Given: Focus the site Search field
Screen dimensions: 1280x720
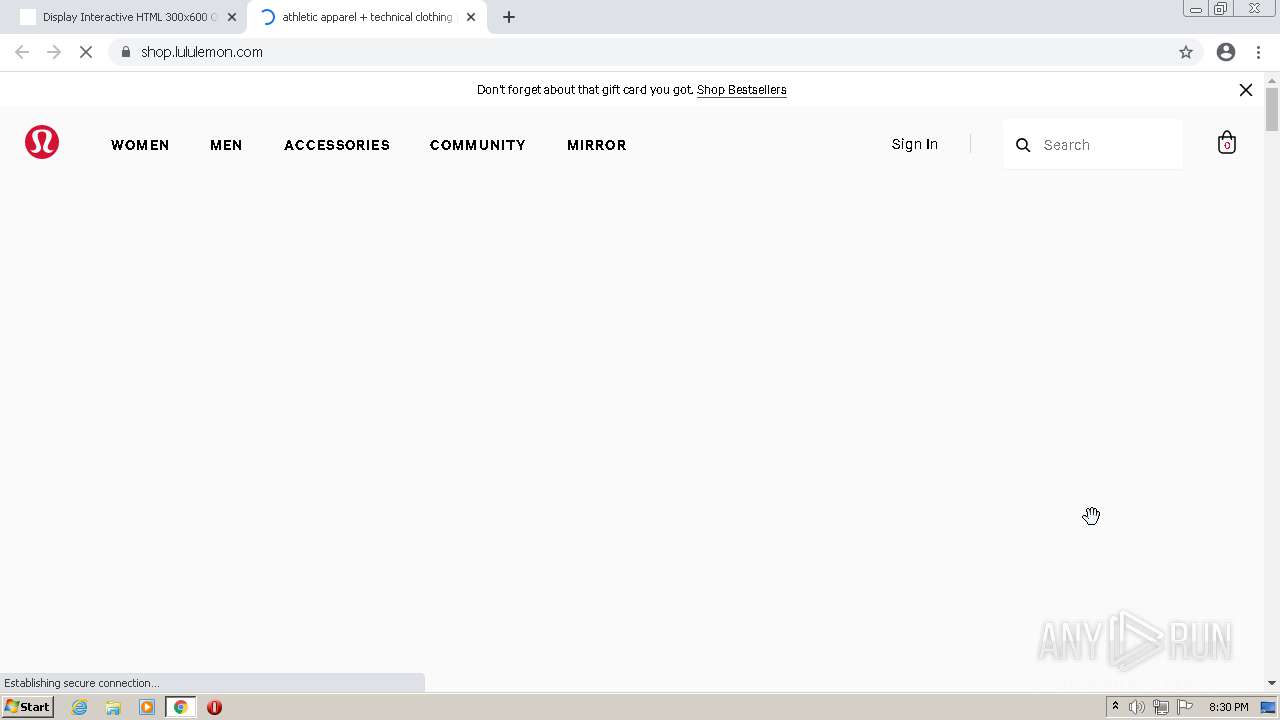Looking at the screenshot, I should tap(1093, 145).
